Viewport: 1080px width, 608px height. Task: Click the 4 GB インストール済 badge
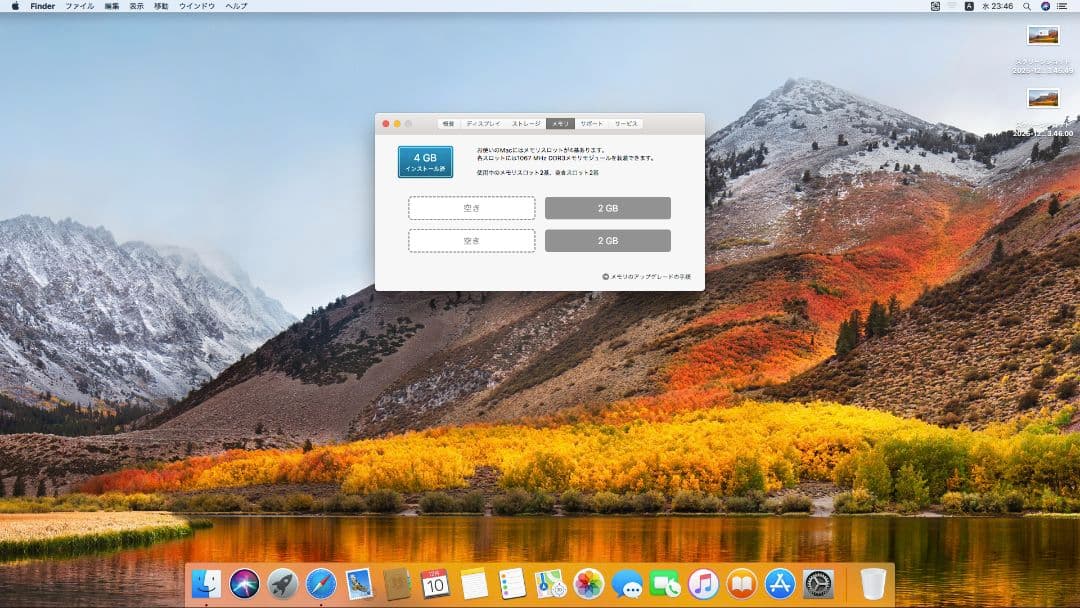[x=425, y=162]
